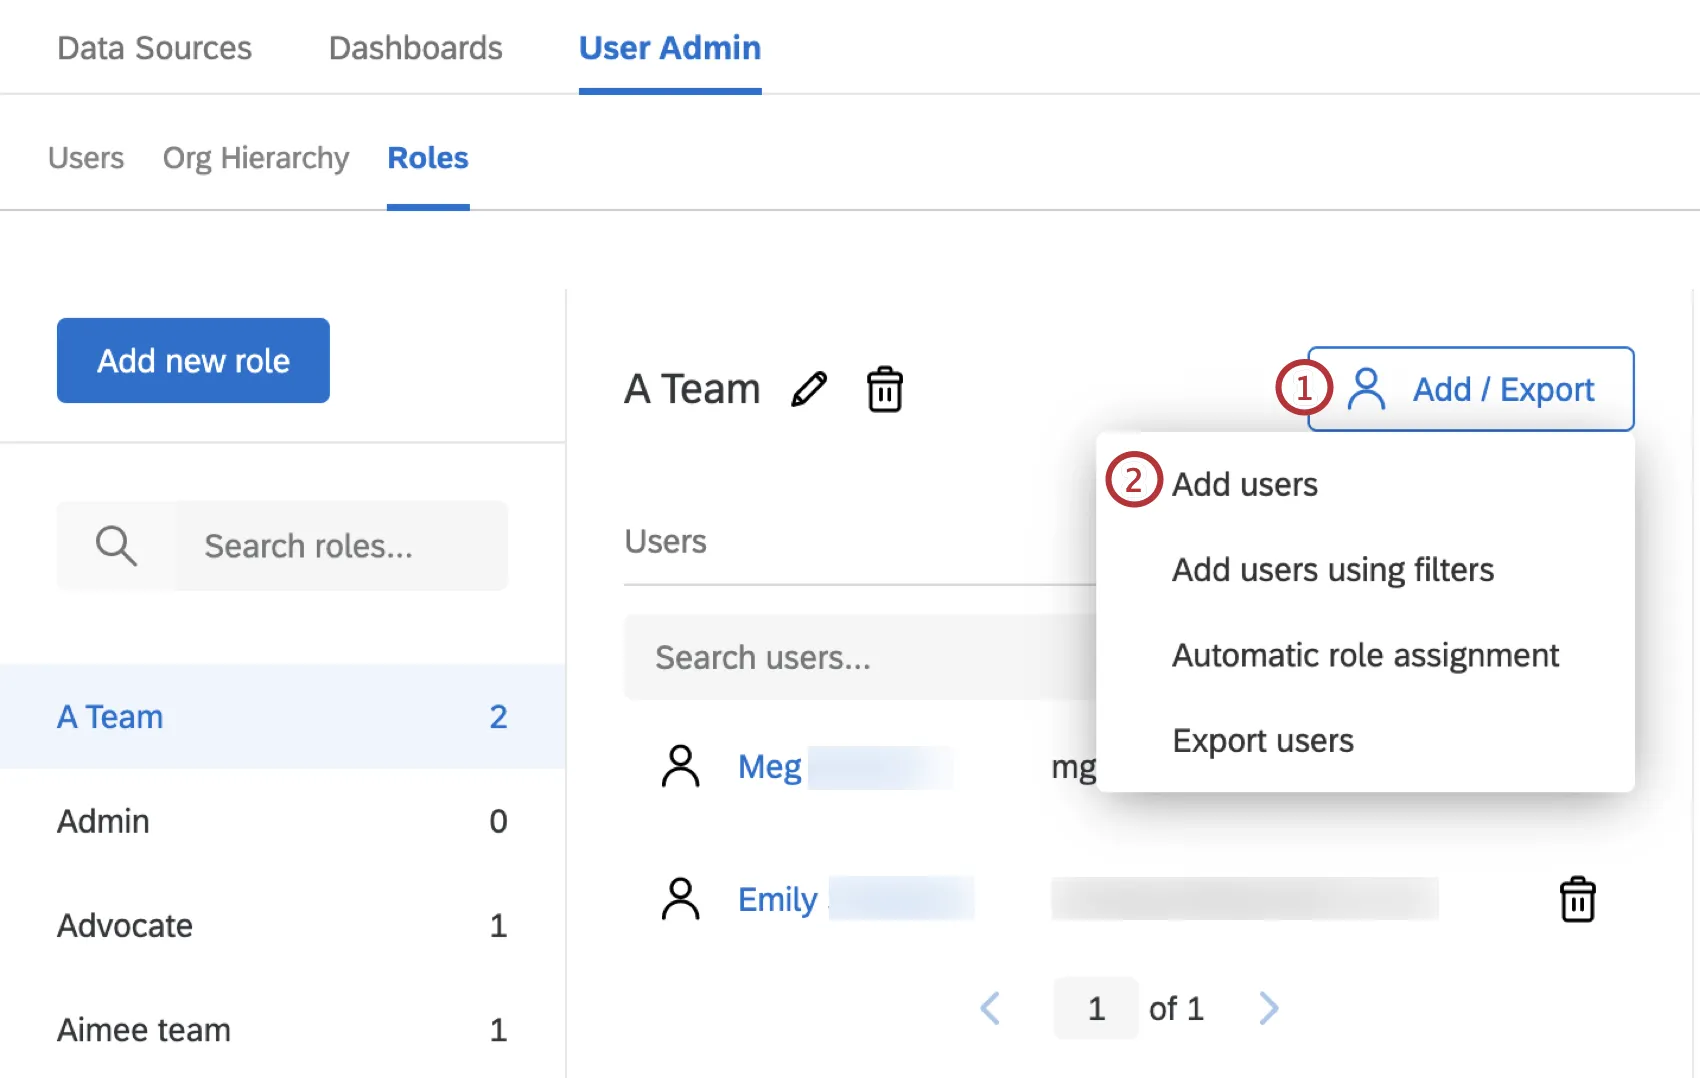Switch to the Data Sources tab
Image resolution: width=1700 pixels, height=1078 pixels.
coord(155,48)
